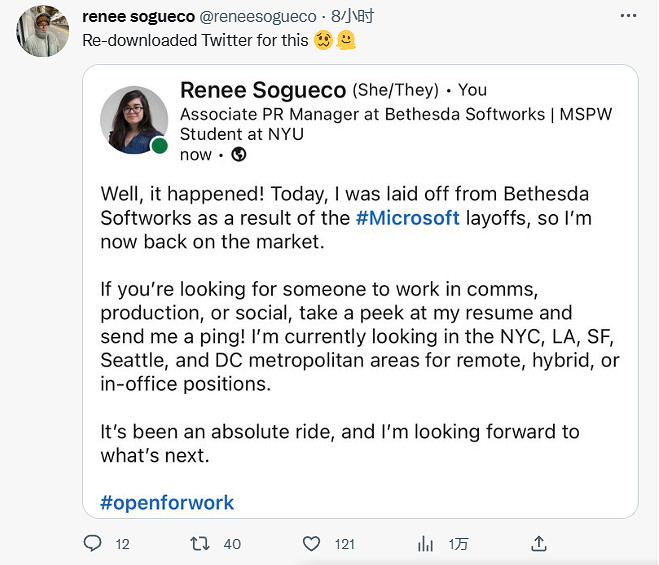
Task: Click the globe visibility icon in LinkedIn post
Action: pyautogui.click(x=238, y=155)
